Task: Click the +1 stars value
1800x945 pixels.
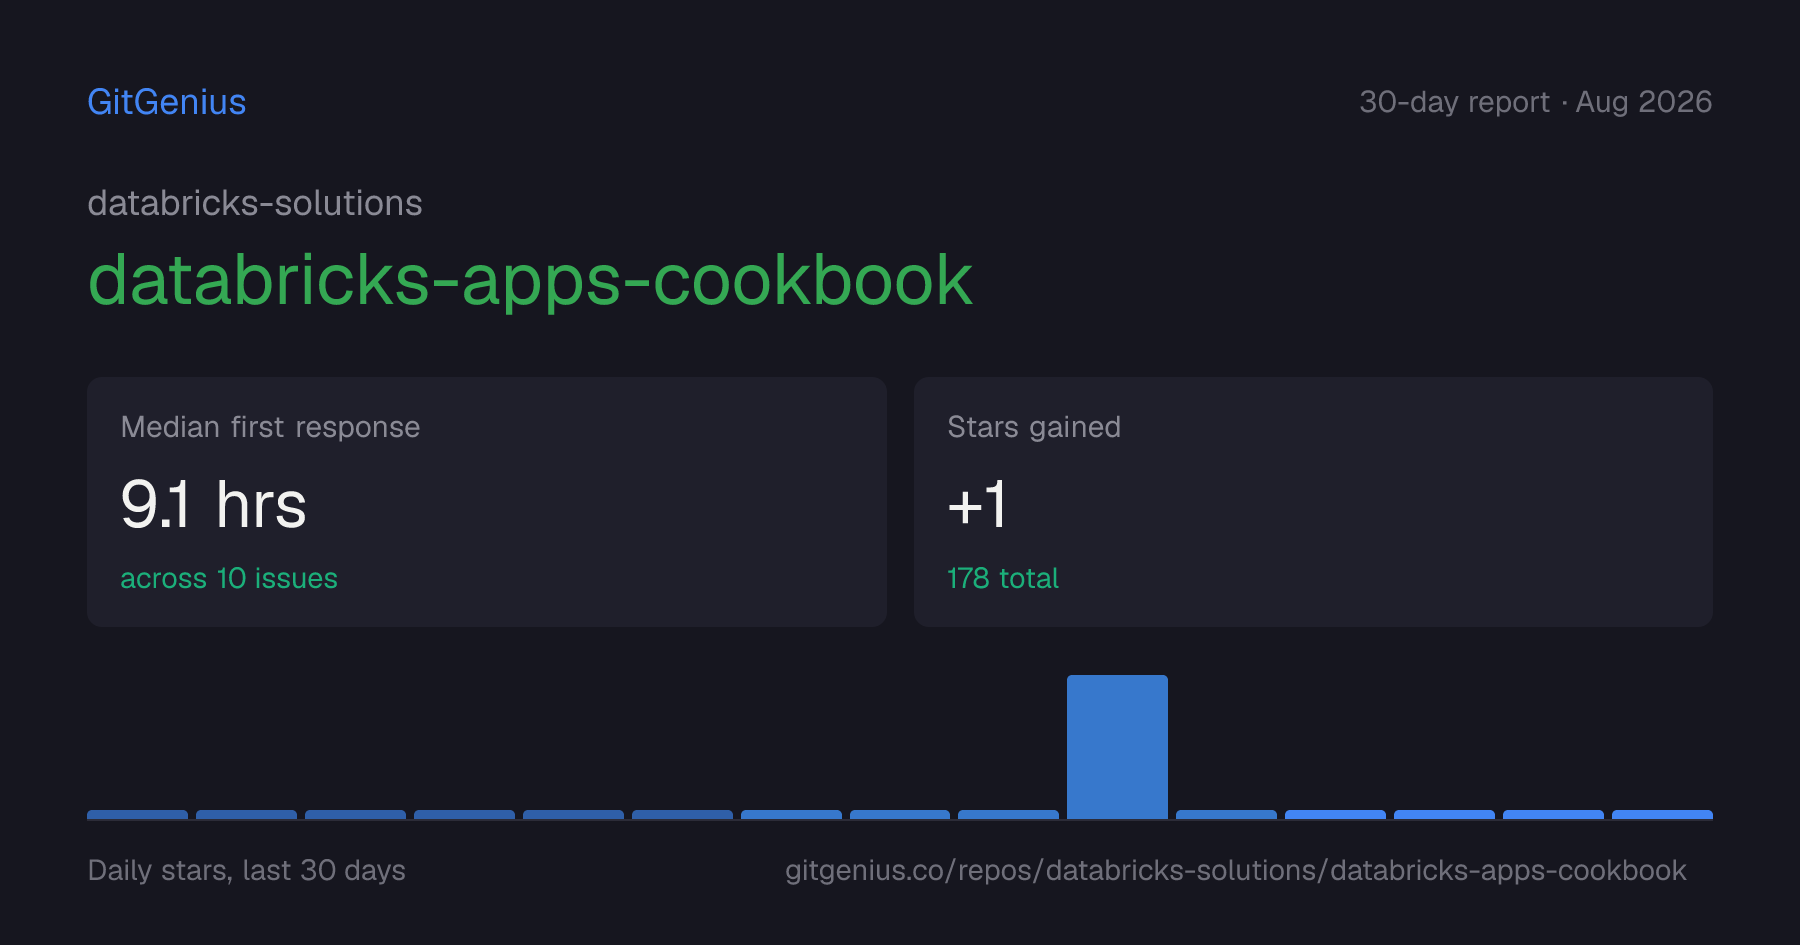Action: pyautogui.click(x=977, y=504)
